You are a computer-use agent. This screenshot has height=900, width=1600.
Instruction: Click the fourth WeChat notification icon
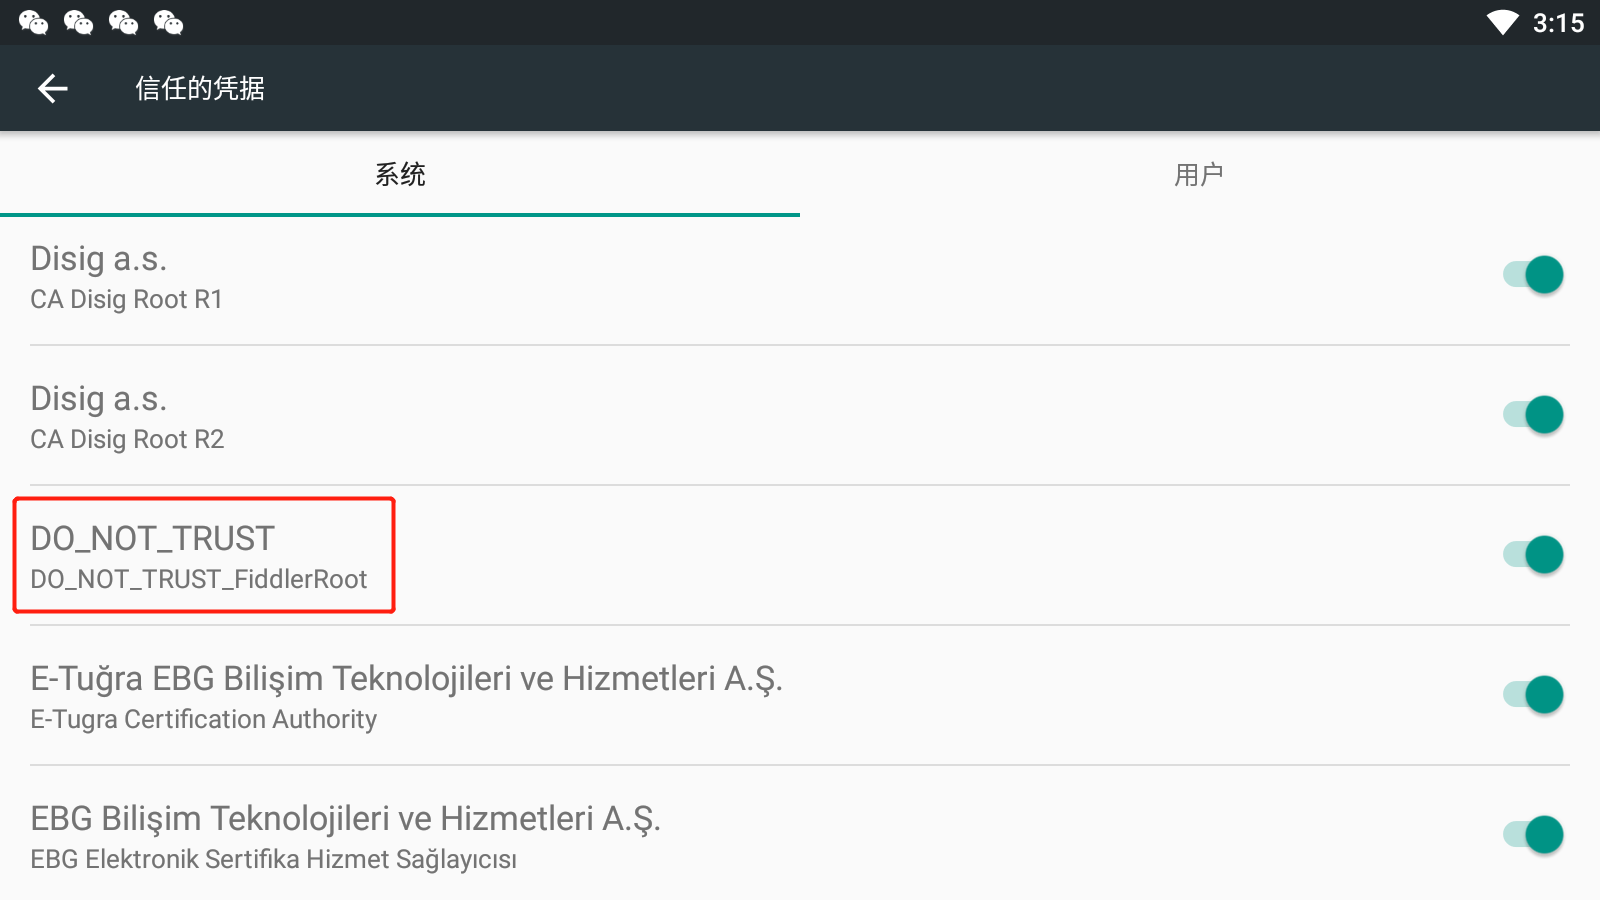[168, 22]
